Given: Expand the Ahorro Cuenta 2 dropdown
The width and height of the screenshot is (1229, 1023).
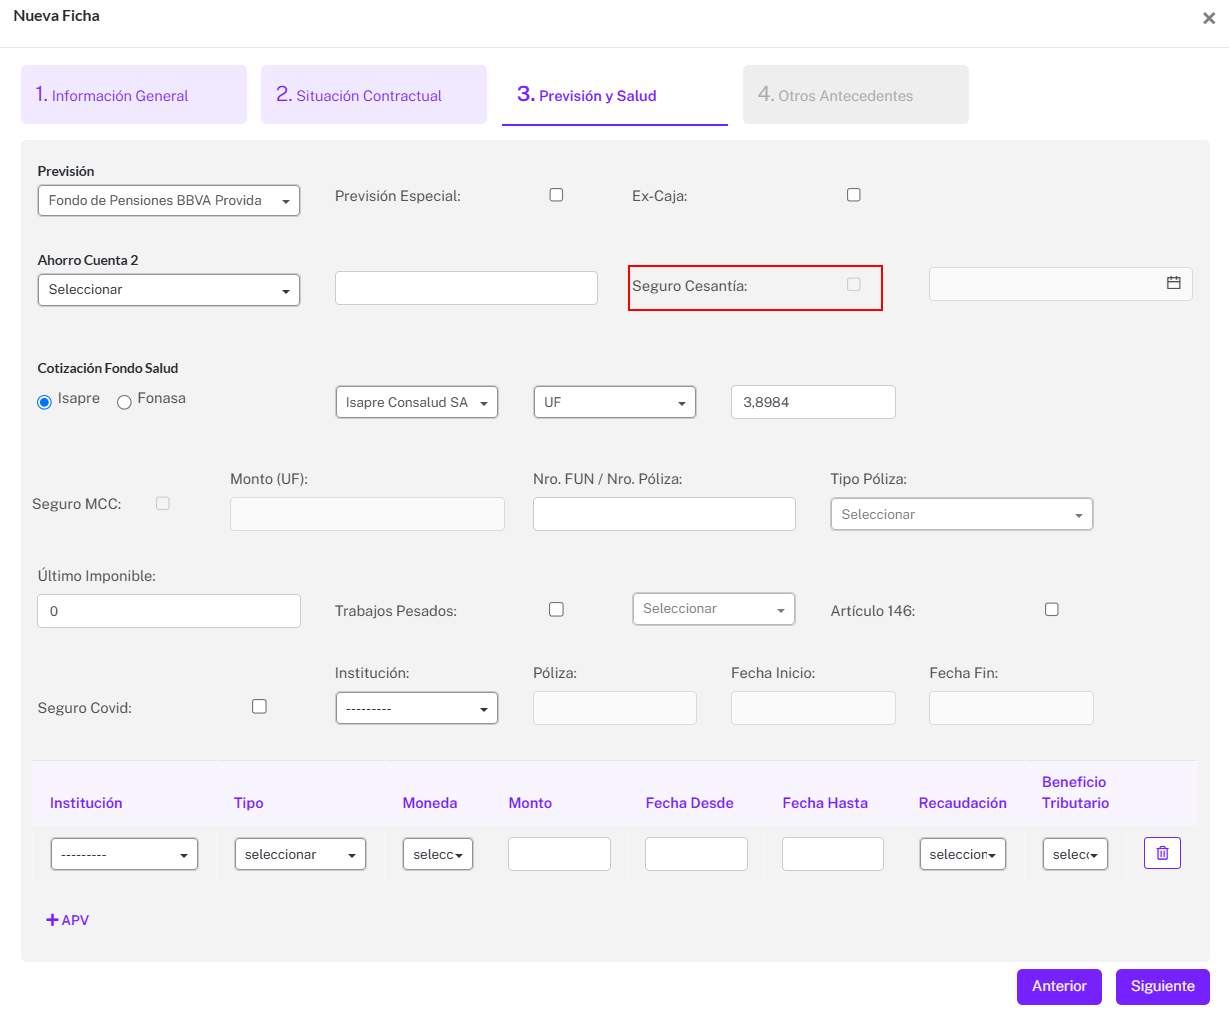Looking at the screenshot, I should [168, 290].
